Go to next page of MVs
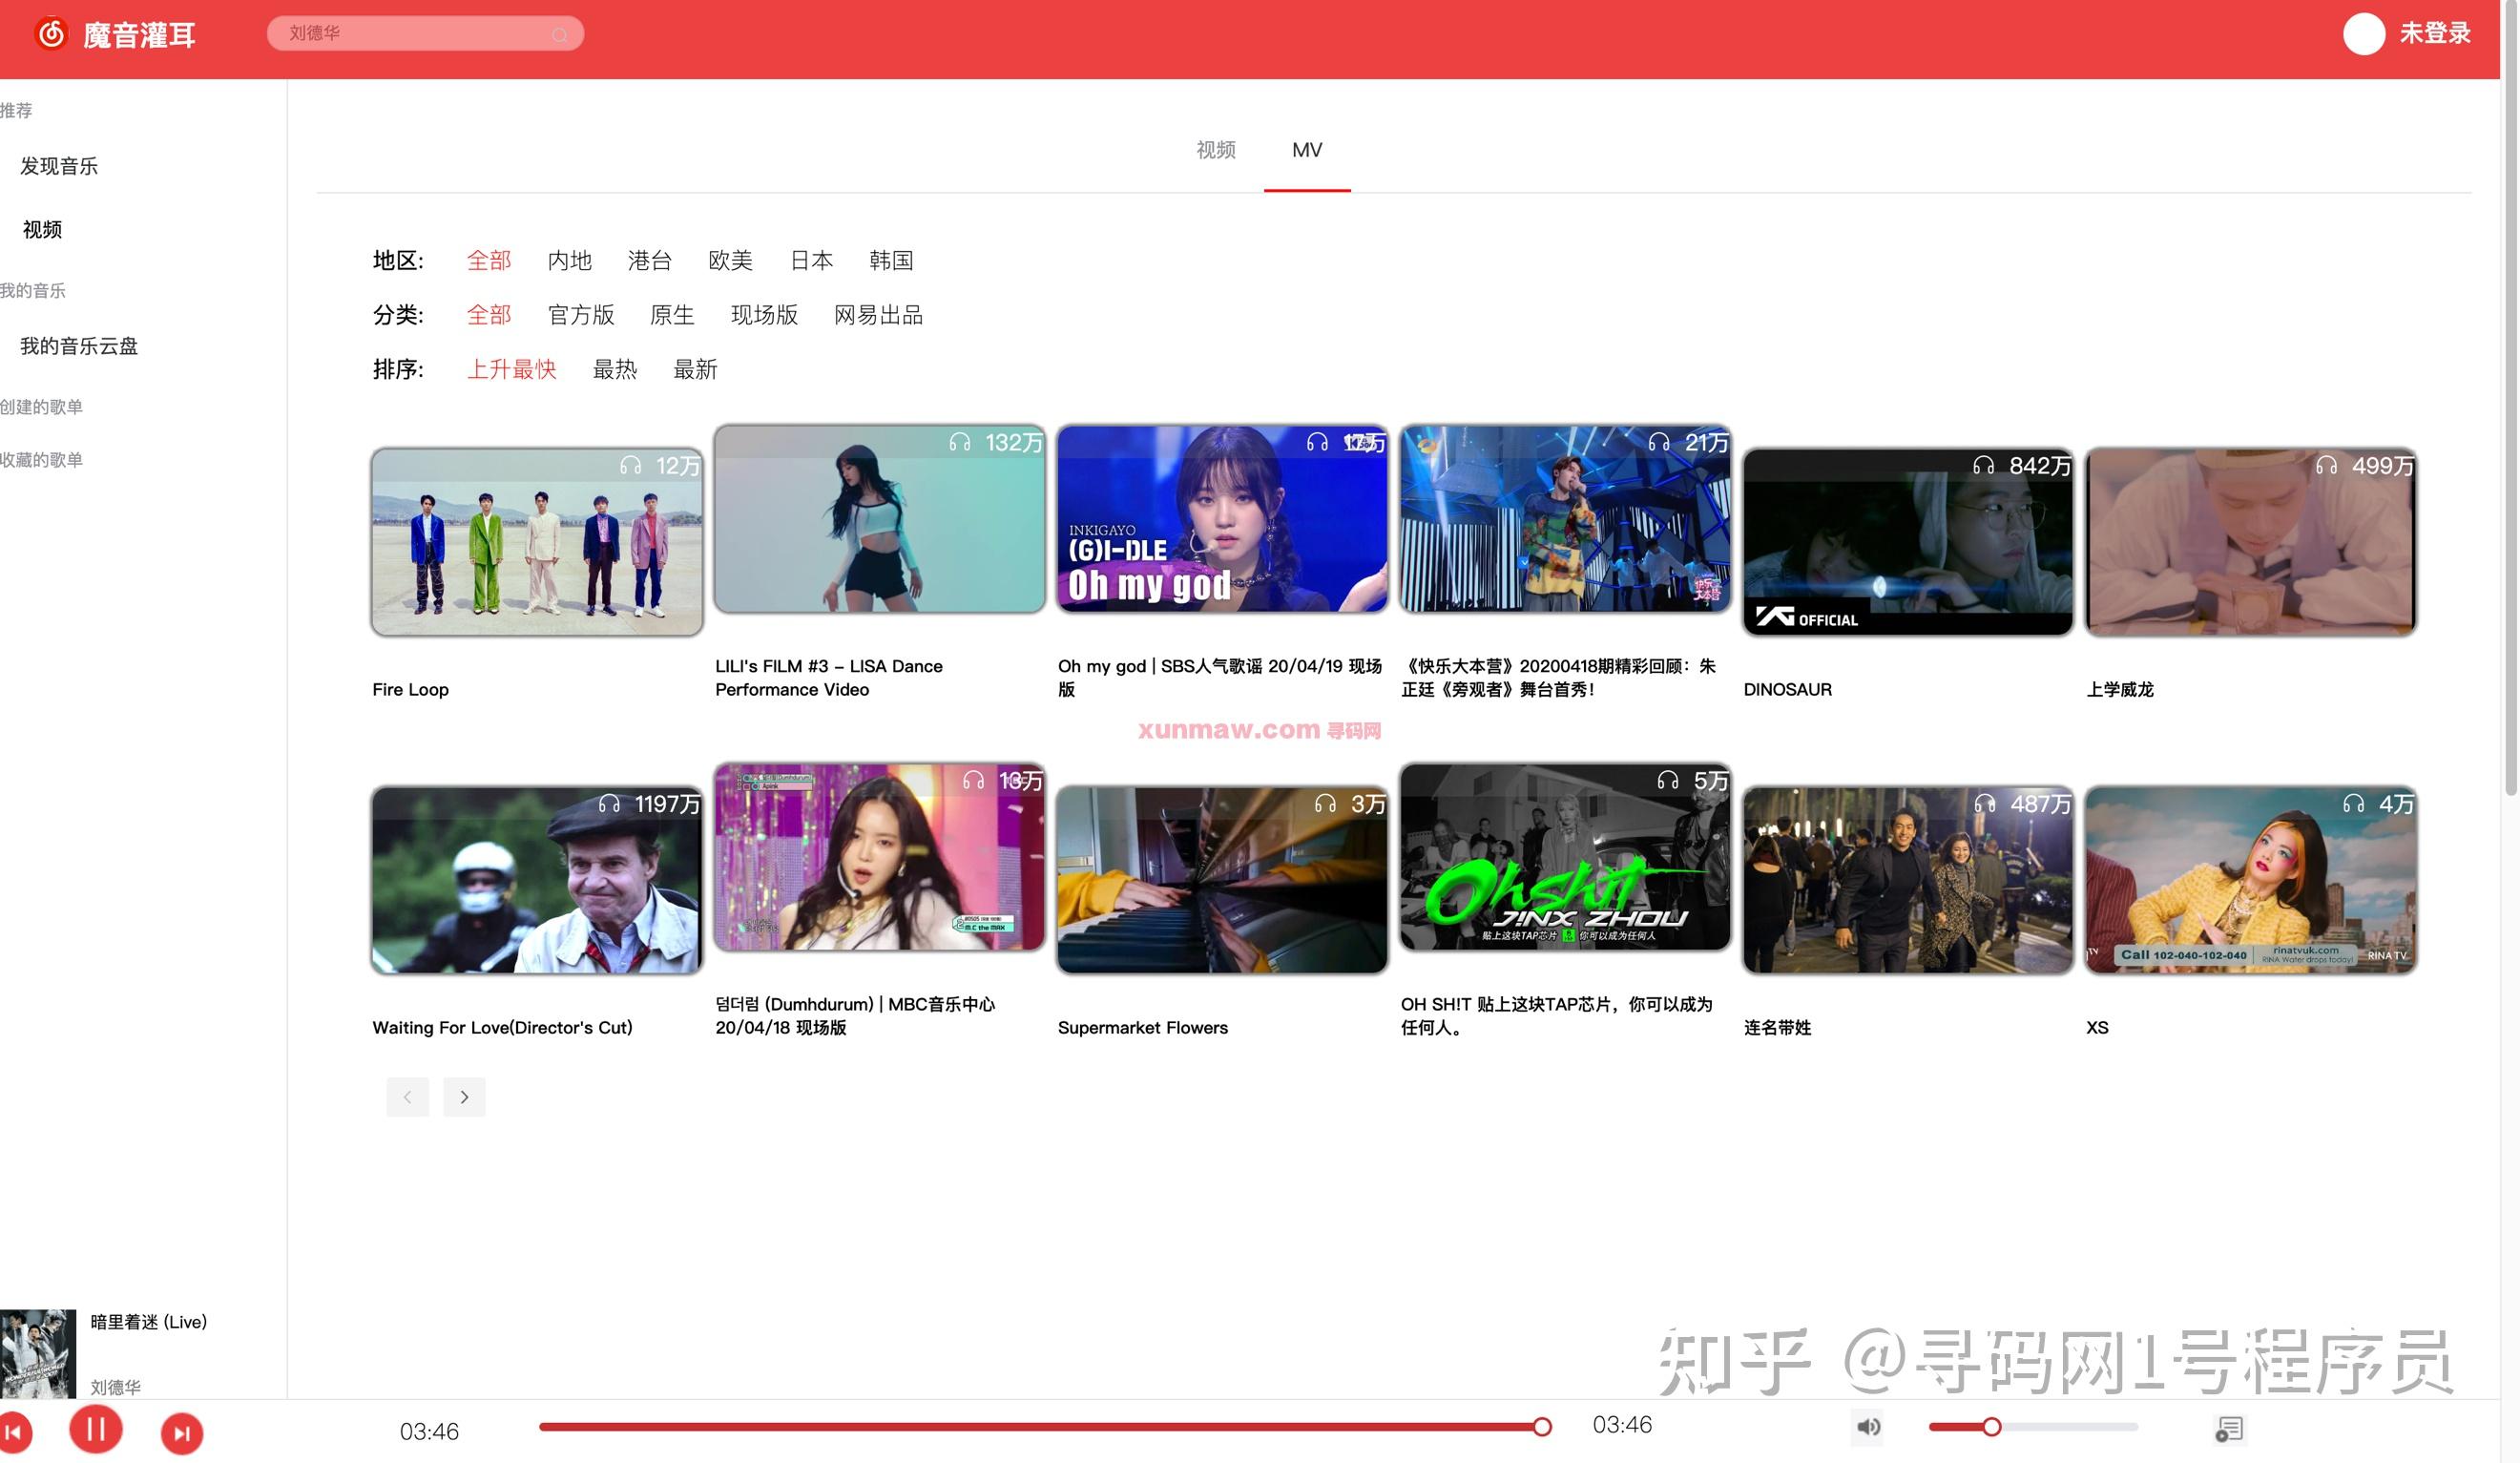The image size is (2520, 1463). pyautogui.click(x=464, y=1096)
